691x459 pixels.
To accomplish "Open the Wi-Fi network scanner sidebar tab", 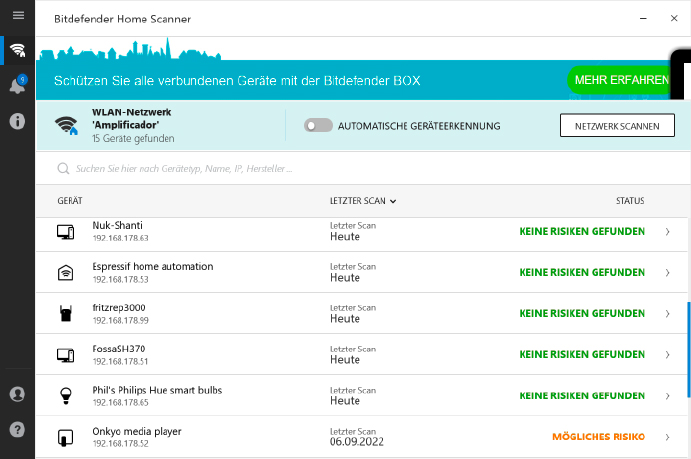I will tap(18, 50).
